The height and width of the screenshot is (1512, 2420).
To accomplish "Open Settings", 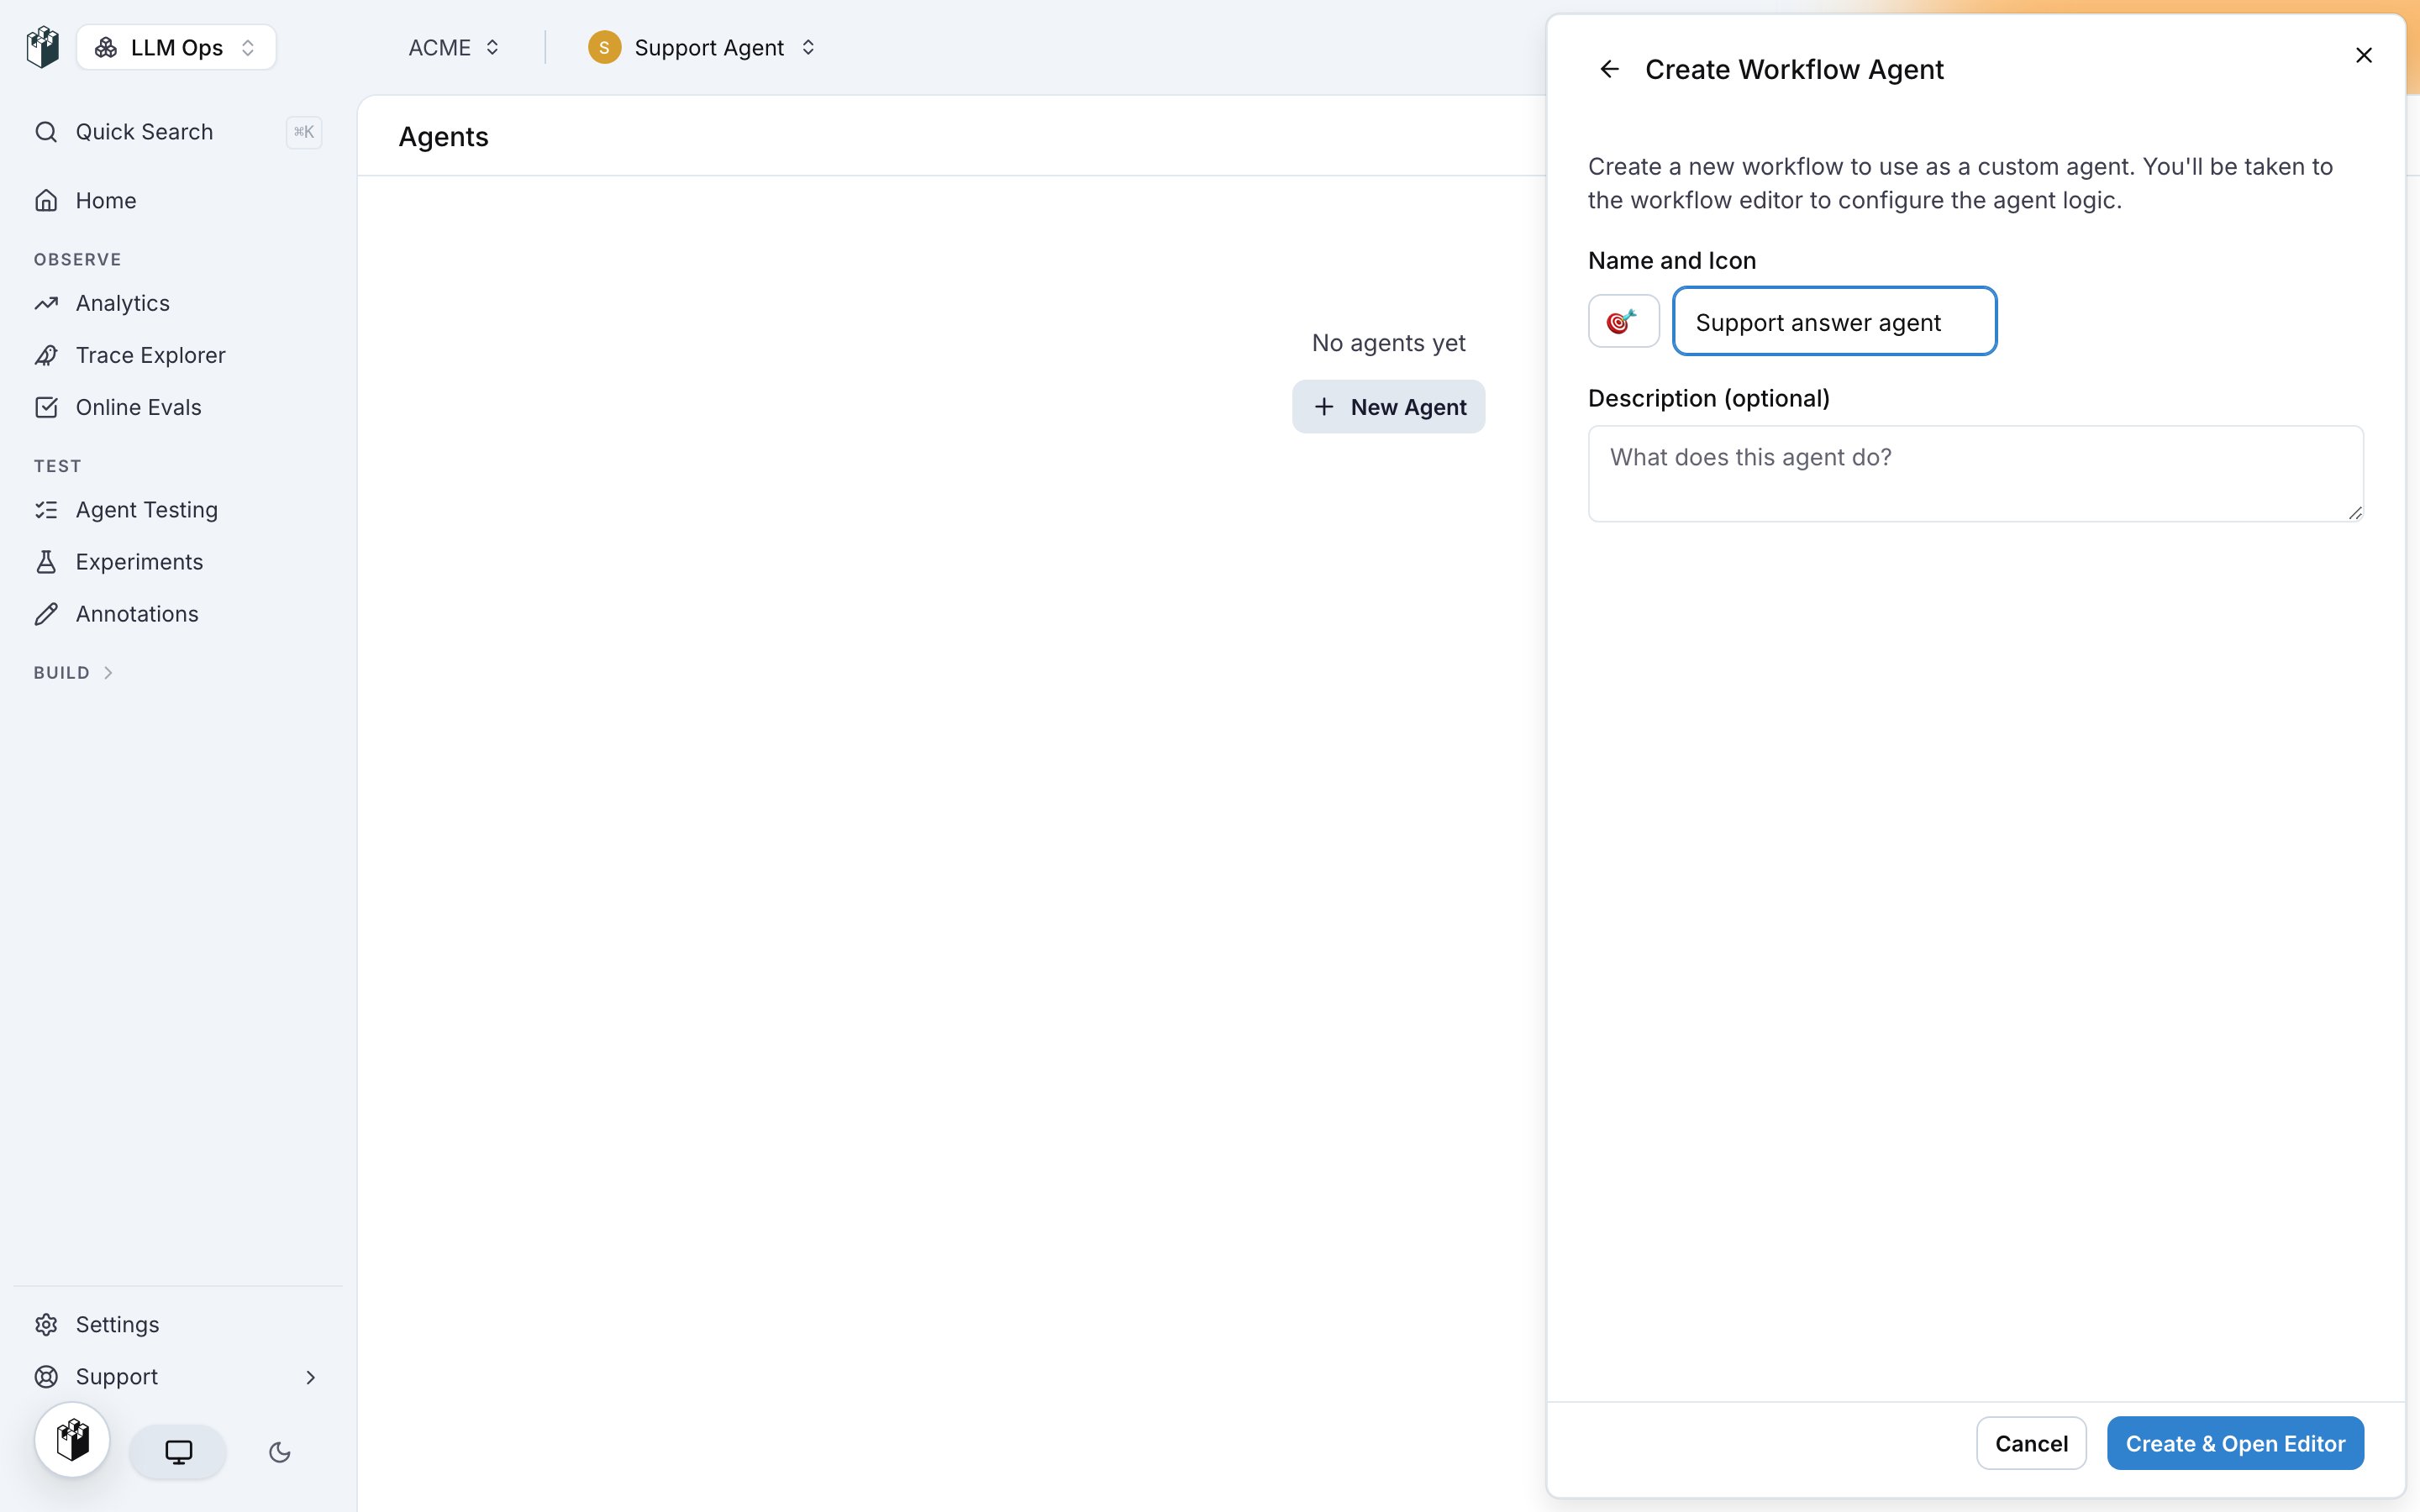I will [177, 1324].
